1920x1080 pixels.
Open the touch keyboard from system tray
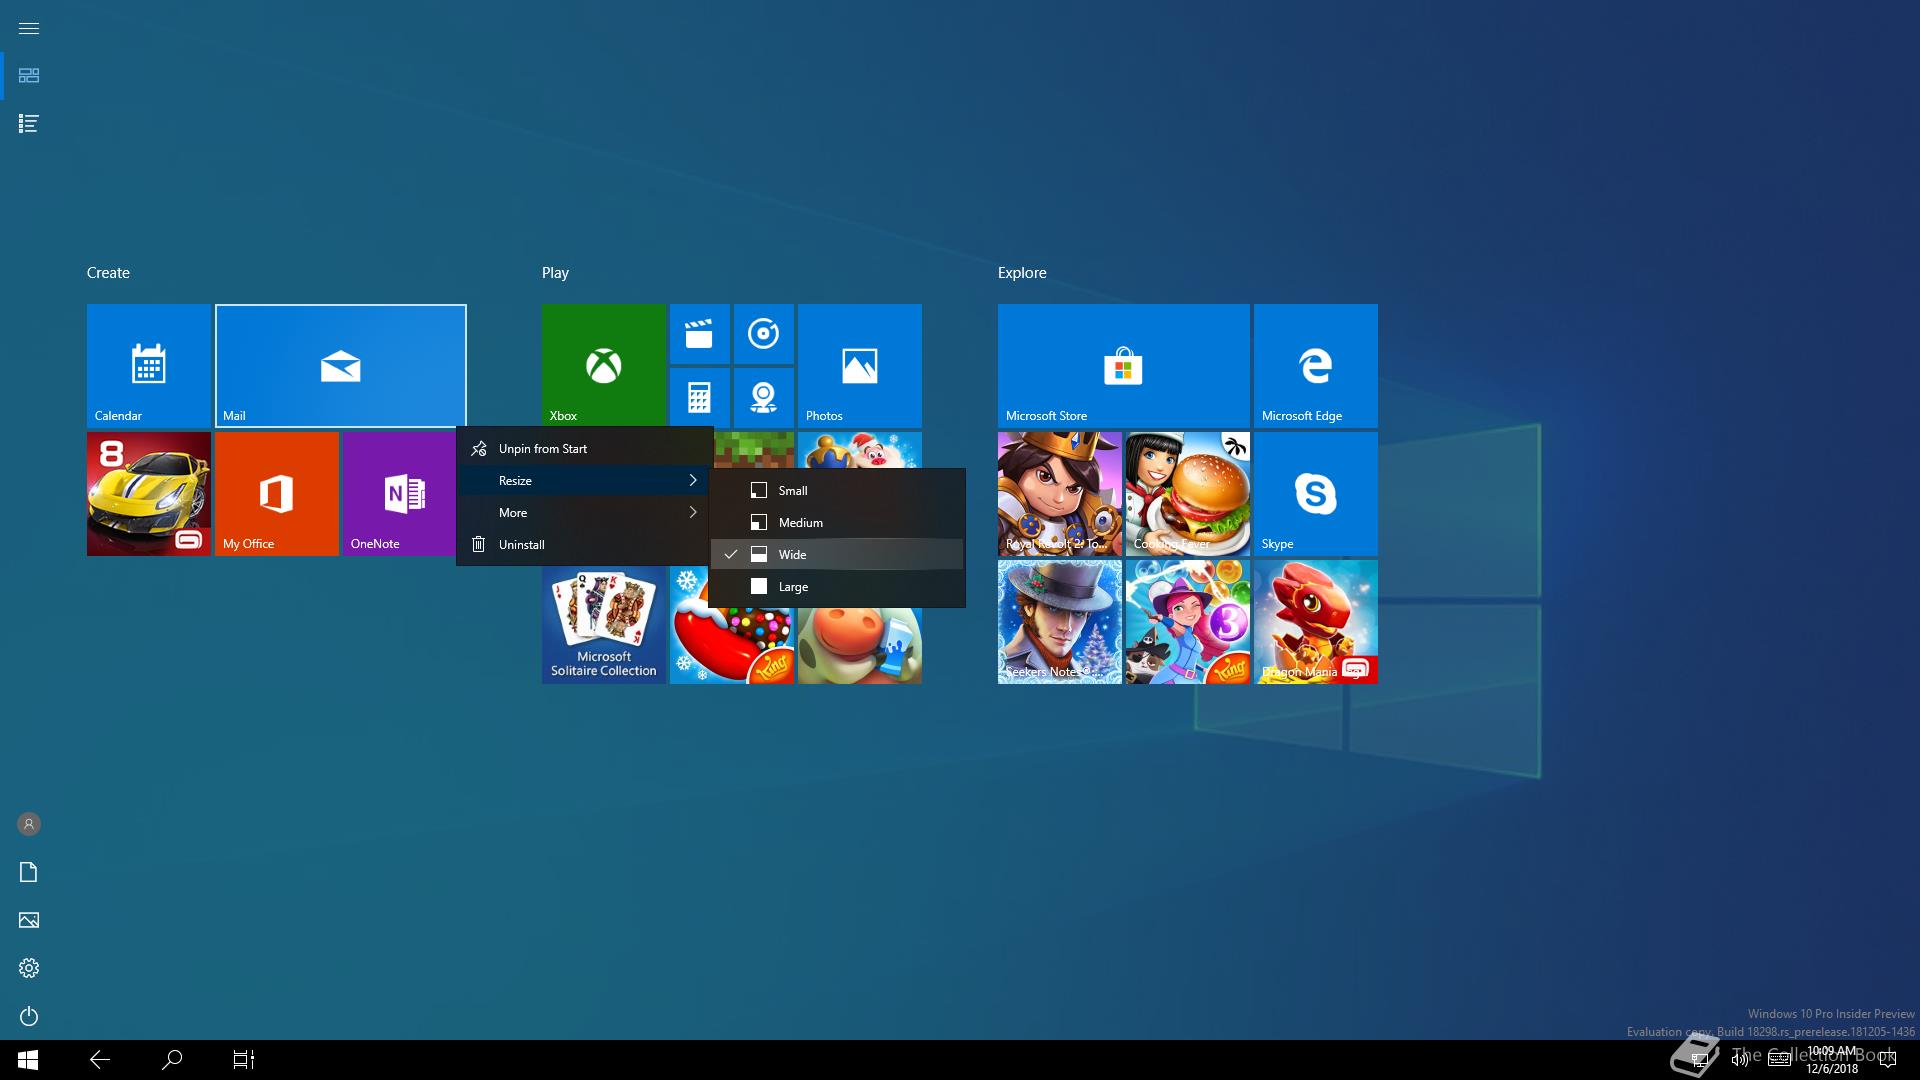[1779, 1060]
